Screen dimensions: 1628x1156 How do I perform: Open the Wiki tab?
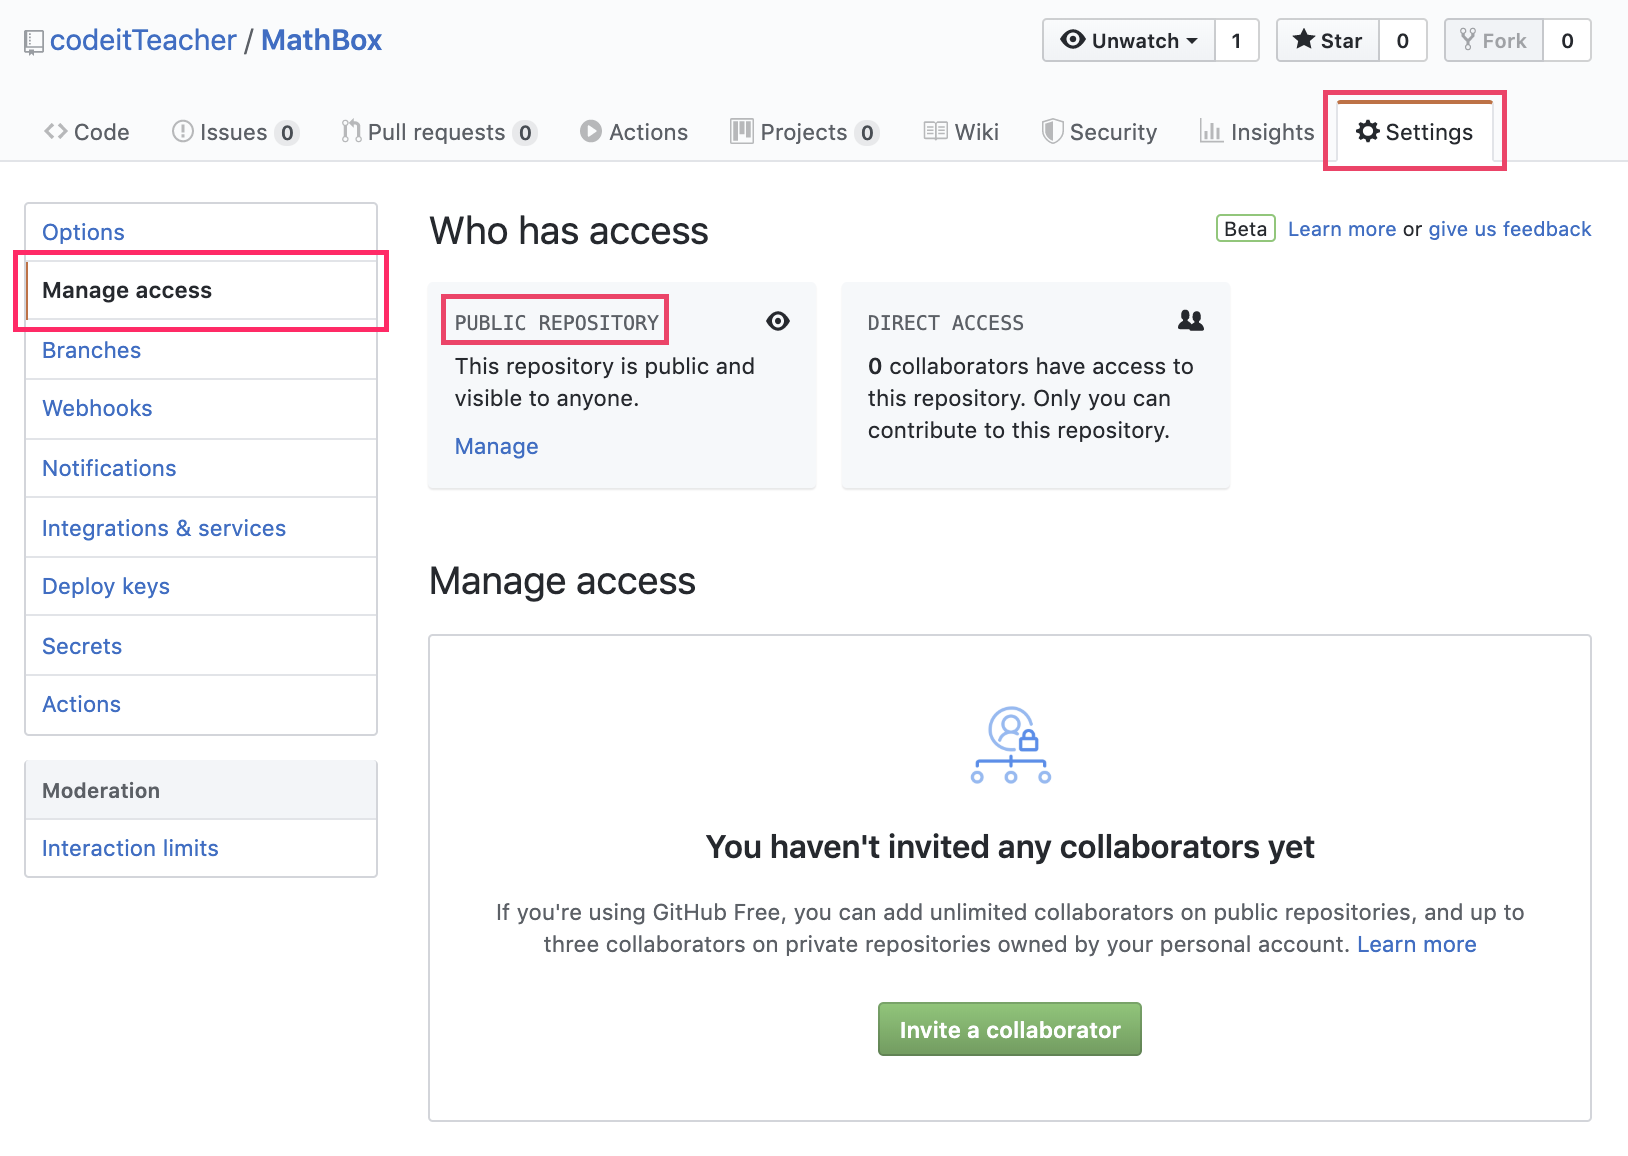point(961,132)
